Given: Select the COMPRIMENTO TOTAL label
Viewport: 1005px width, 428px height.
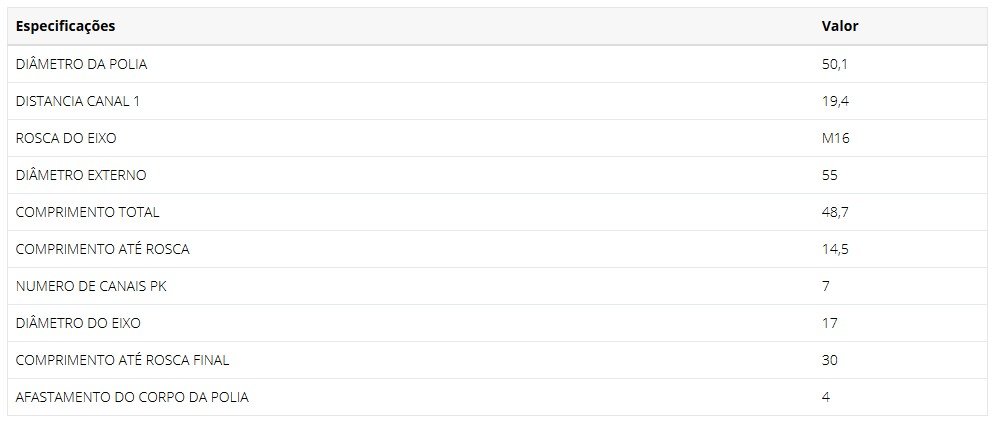Looking at the screenshot, I should click(x=87, y=212).
